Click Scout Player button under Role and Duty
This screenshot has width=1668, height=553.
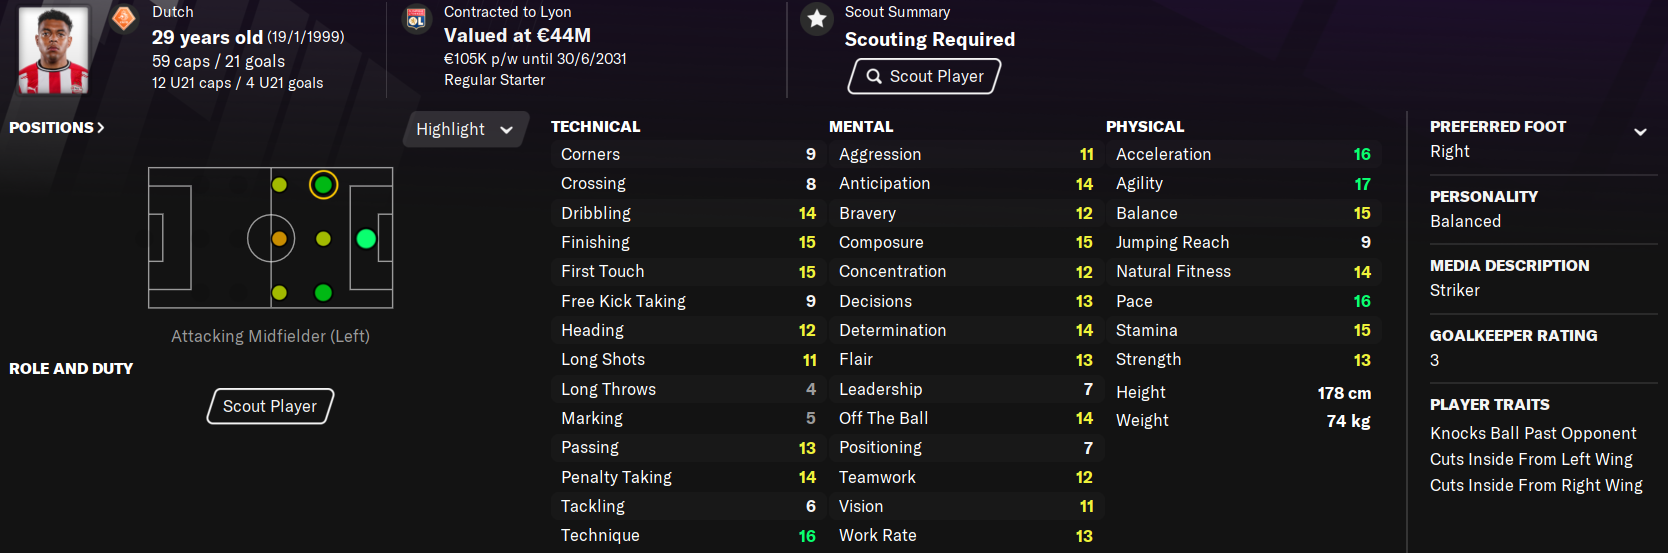coord(270,406)
